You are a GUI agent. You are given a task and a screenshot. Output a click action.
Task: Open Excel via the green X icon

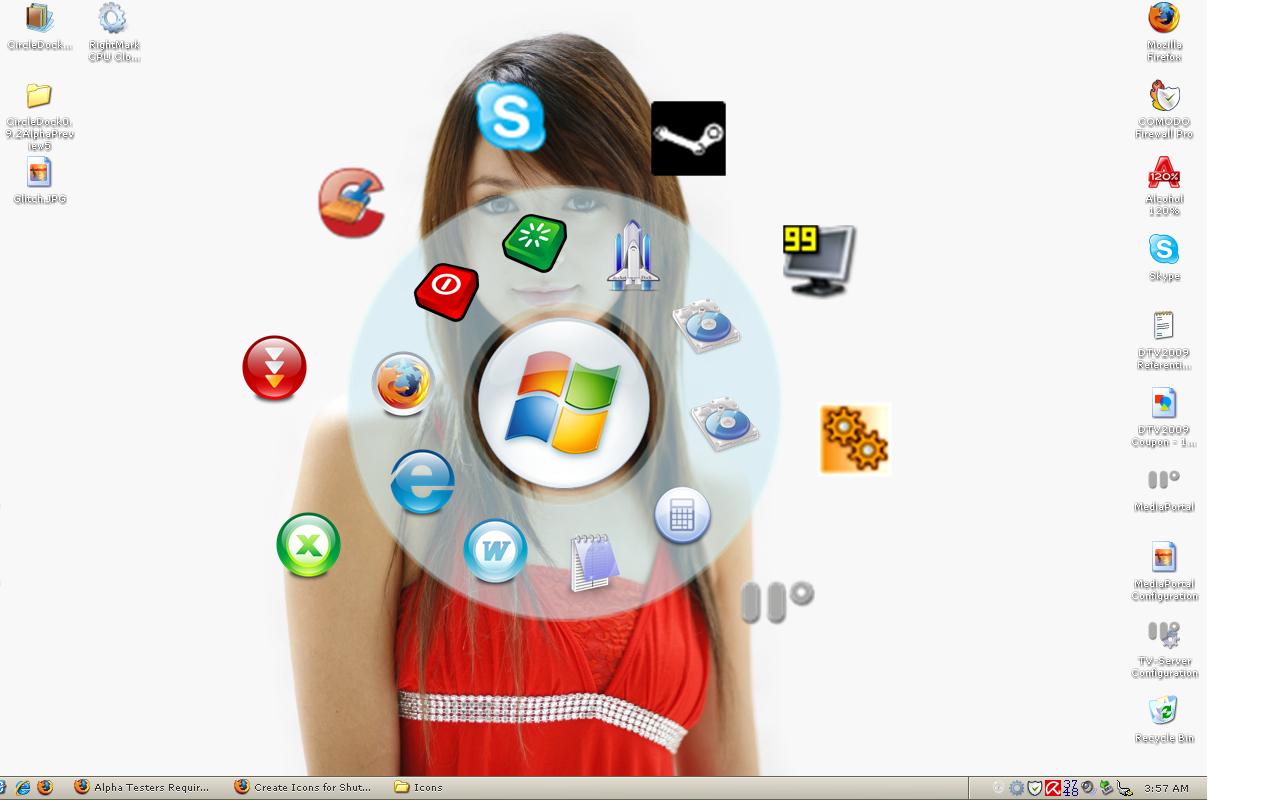pos(308,545)
